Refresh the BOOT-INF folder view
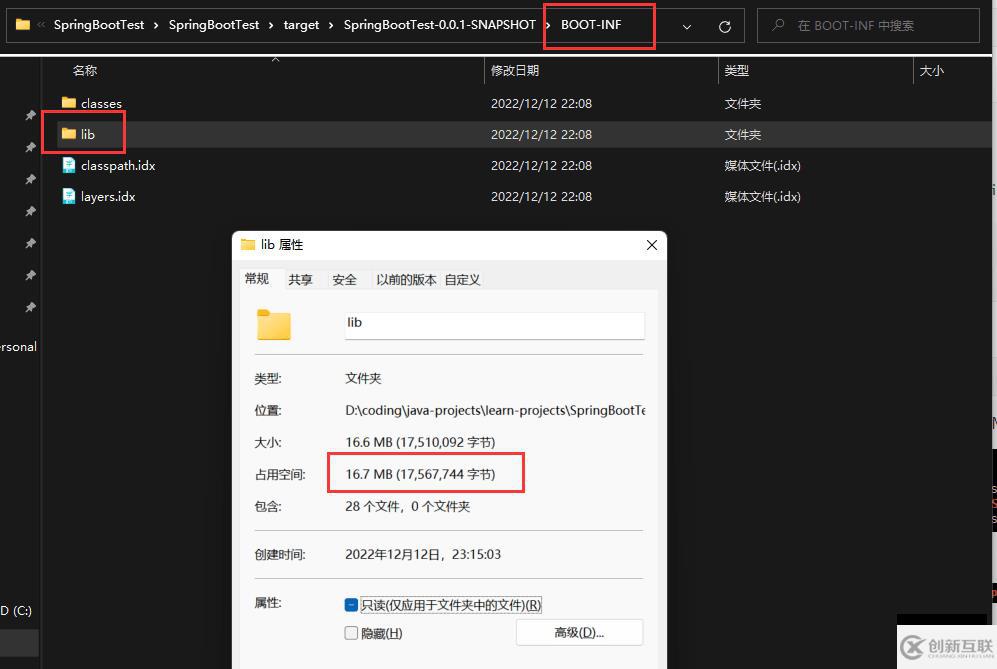The image size is (997, 669). click(724, 27)
